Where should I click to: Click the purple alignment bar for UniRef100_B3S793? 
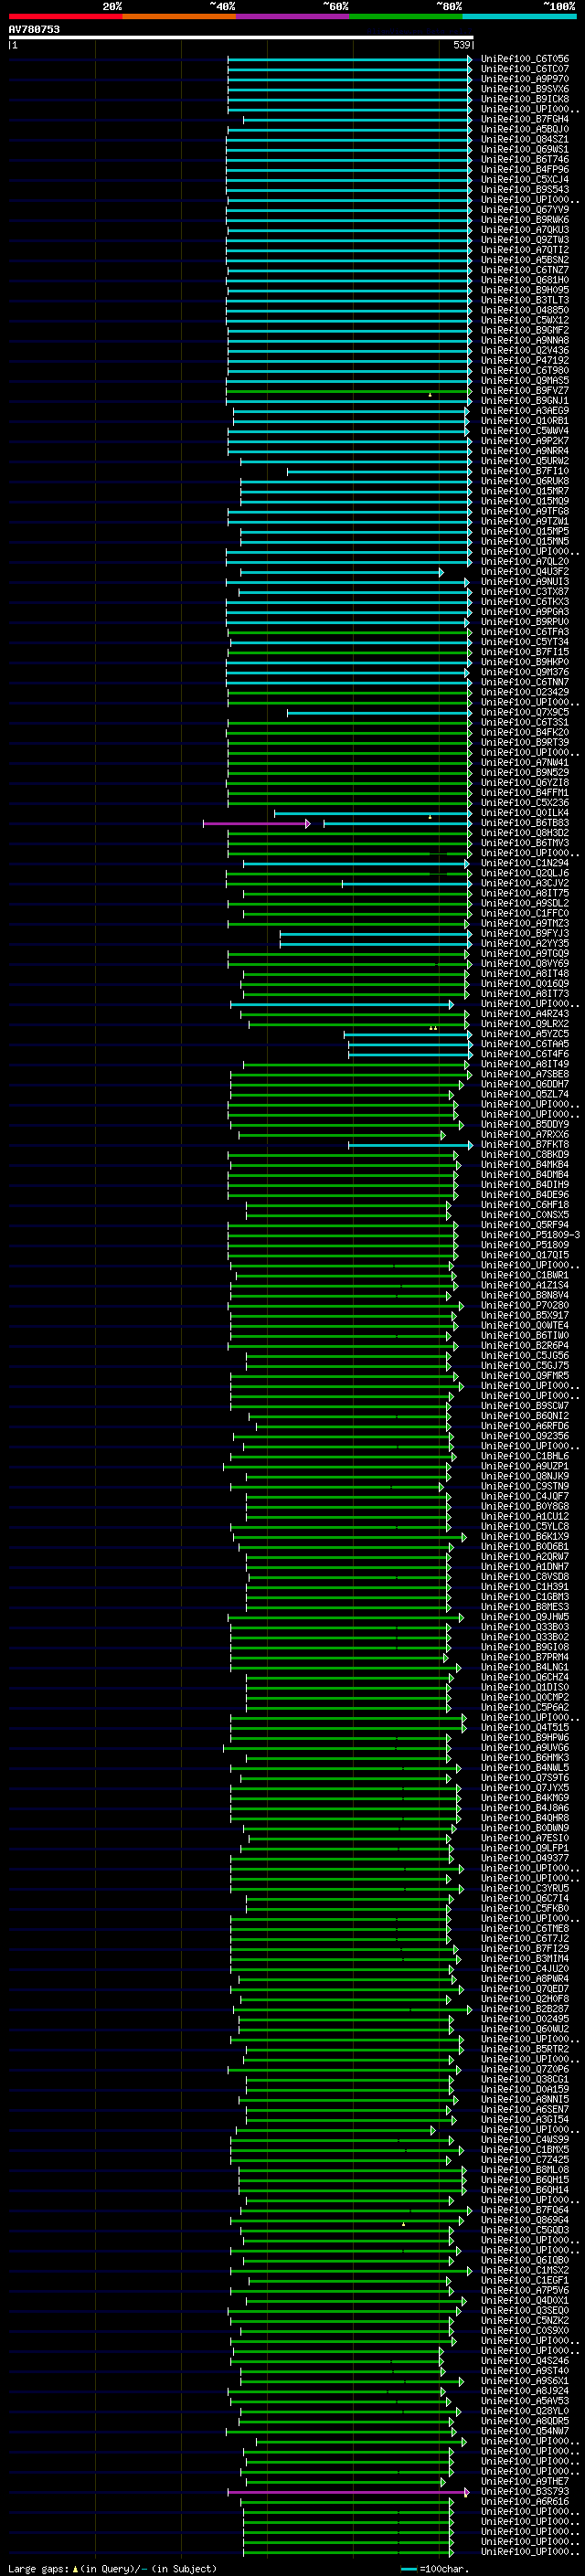tap(348, 2492)
